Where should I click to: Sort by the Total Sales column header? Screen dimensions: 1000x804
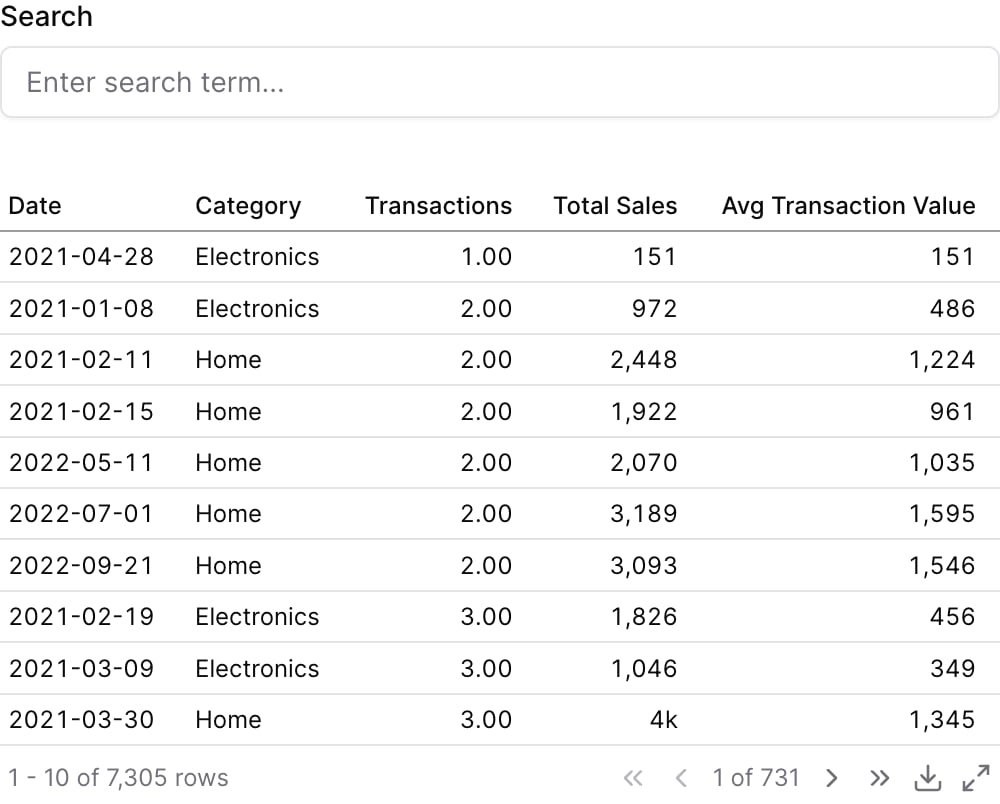coord(615,206)
